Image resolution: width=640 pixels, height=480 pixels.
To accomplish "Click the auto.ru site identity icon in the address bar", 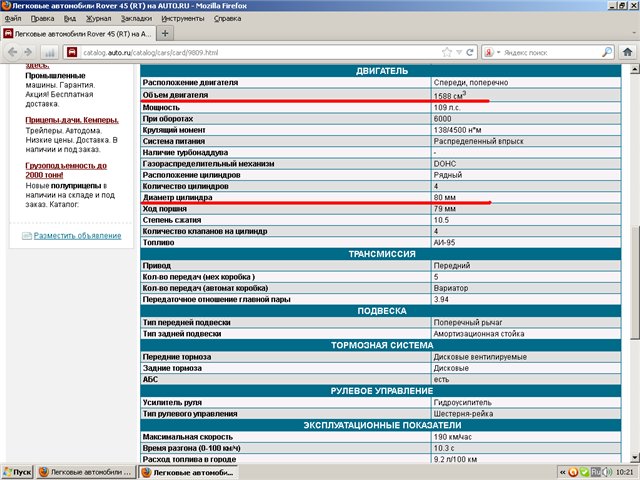I will (x=72, y=52).
